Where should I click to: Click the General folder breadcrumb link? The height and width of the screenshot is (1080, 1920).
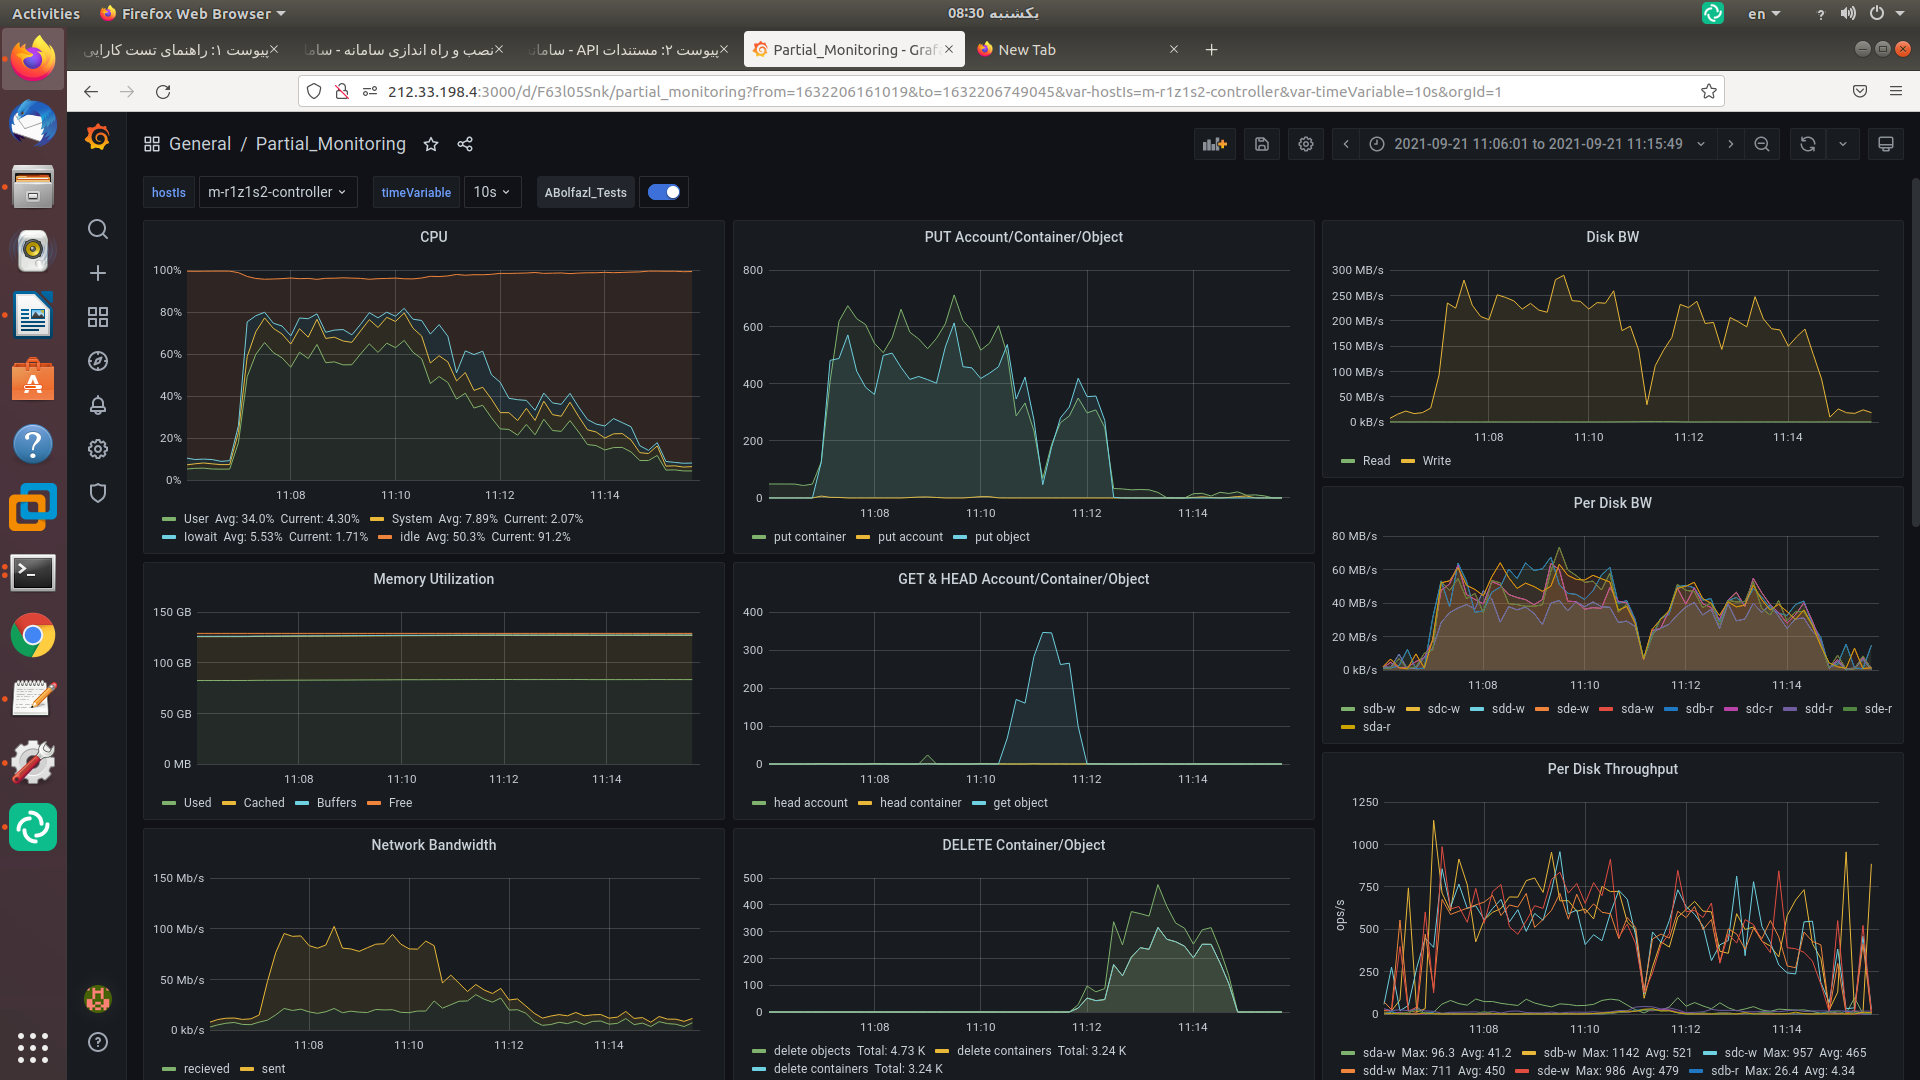[x=200, y=144]
